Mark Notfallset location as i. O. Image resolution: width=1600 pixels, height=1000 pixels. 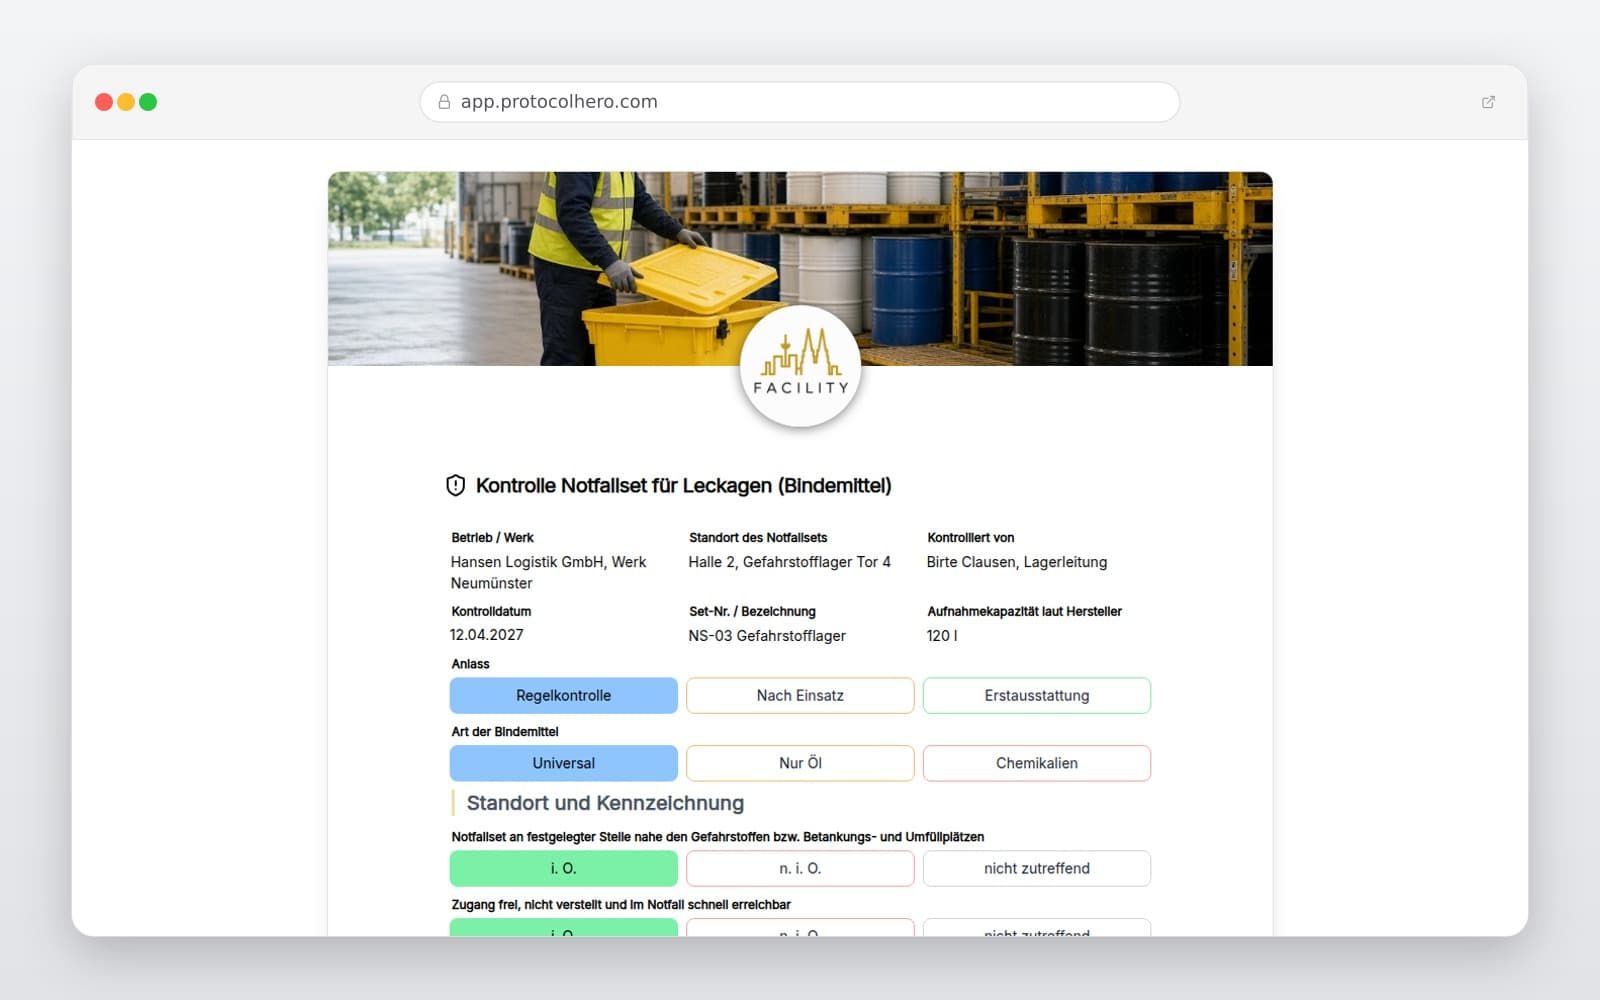(x=564, y=868)
